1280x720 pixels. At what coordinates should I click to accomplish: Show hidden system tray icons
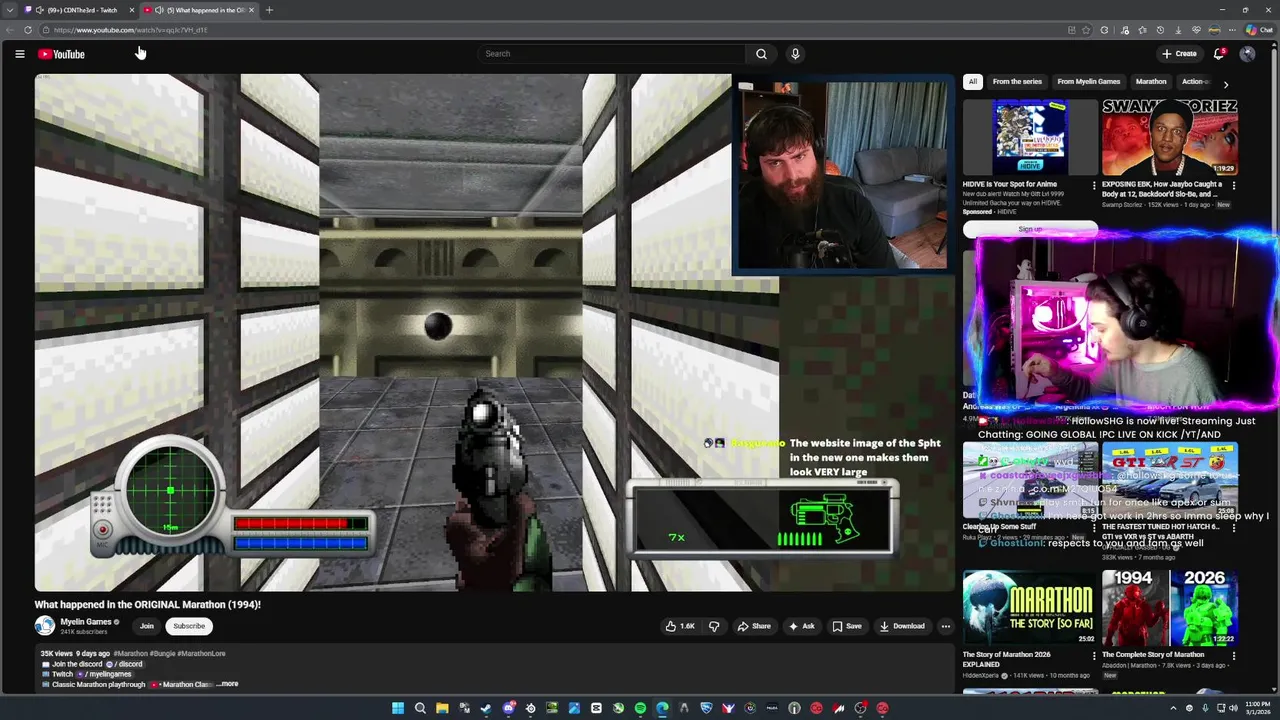tap(1173, 708)
